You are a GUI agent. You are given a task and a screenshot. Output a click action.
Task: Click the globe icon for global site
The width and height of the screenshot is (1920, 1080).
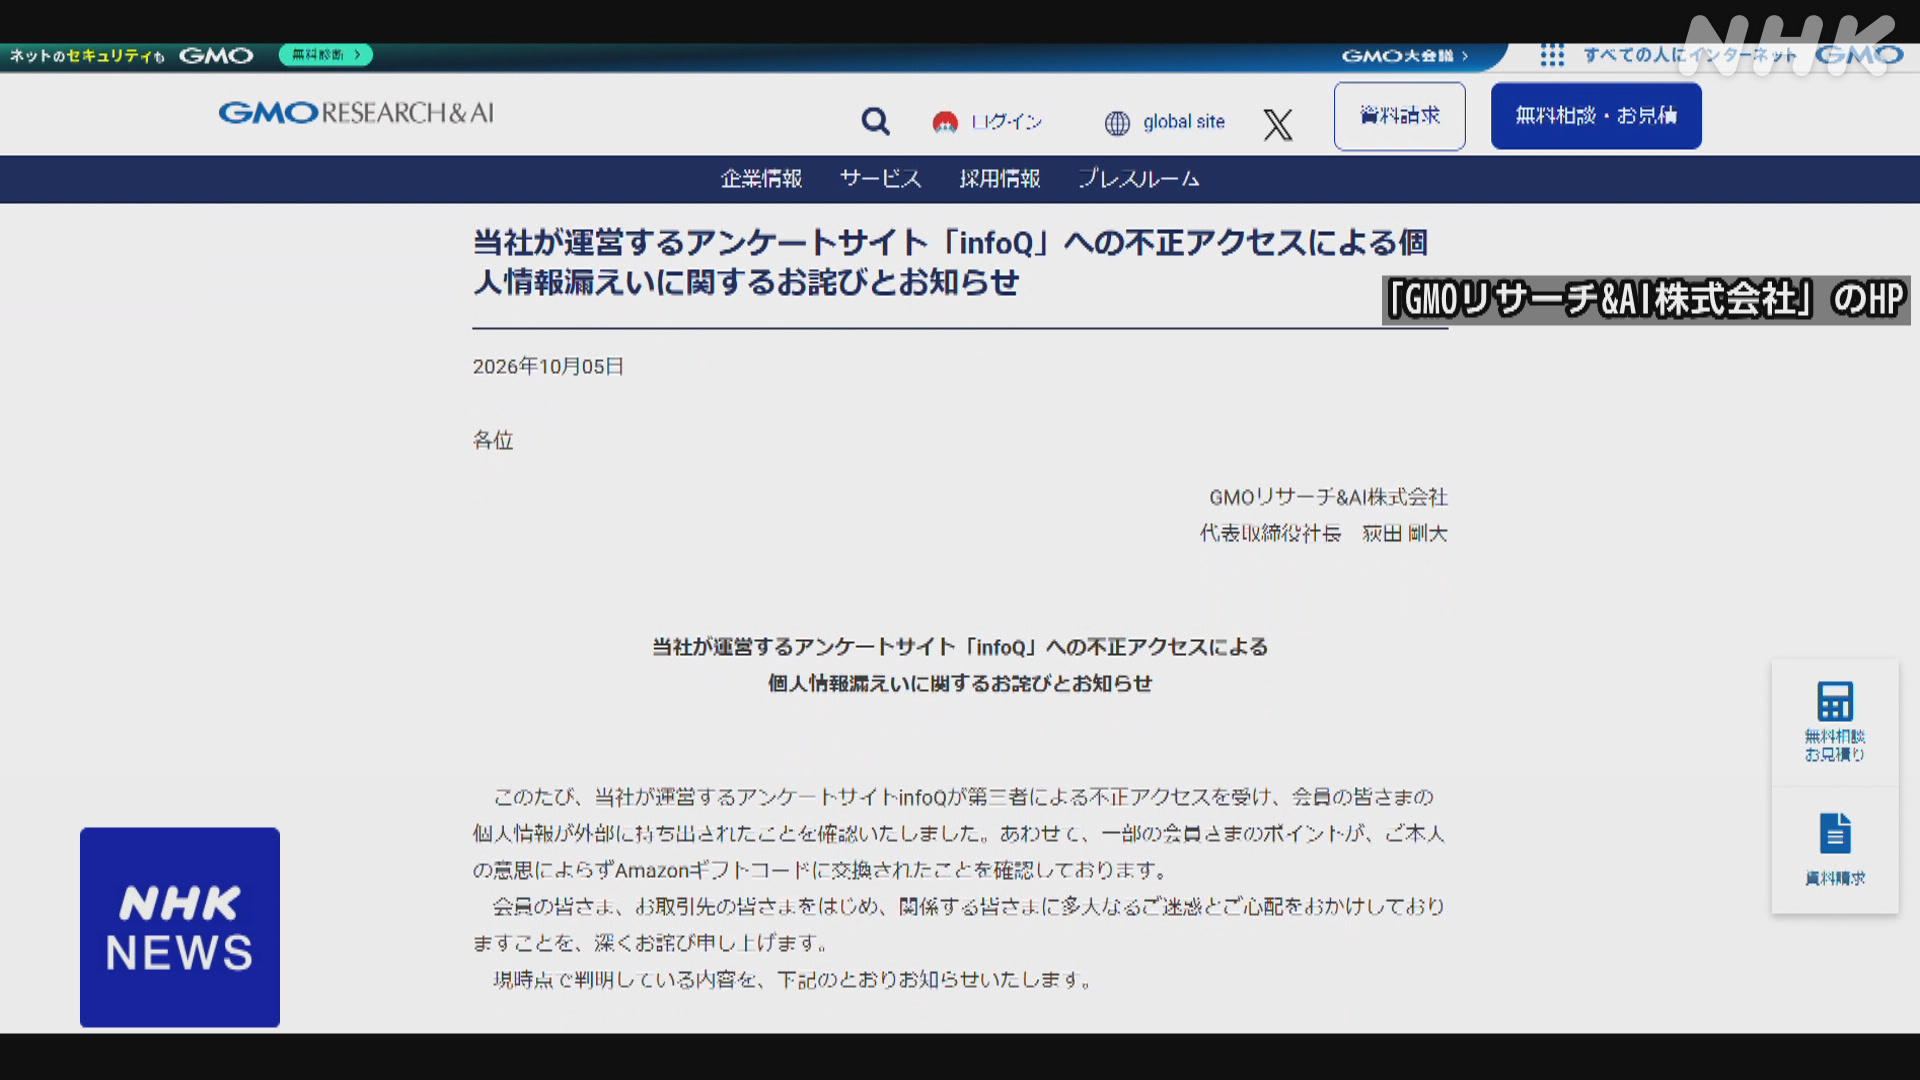(1117, 123)
